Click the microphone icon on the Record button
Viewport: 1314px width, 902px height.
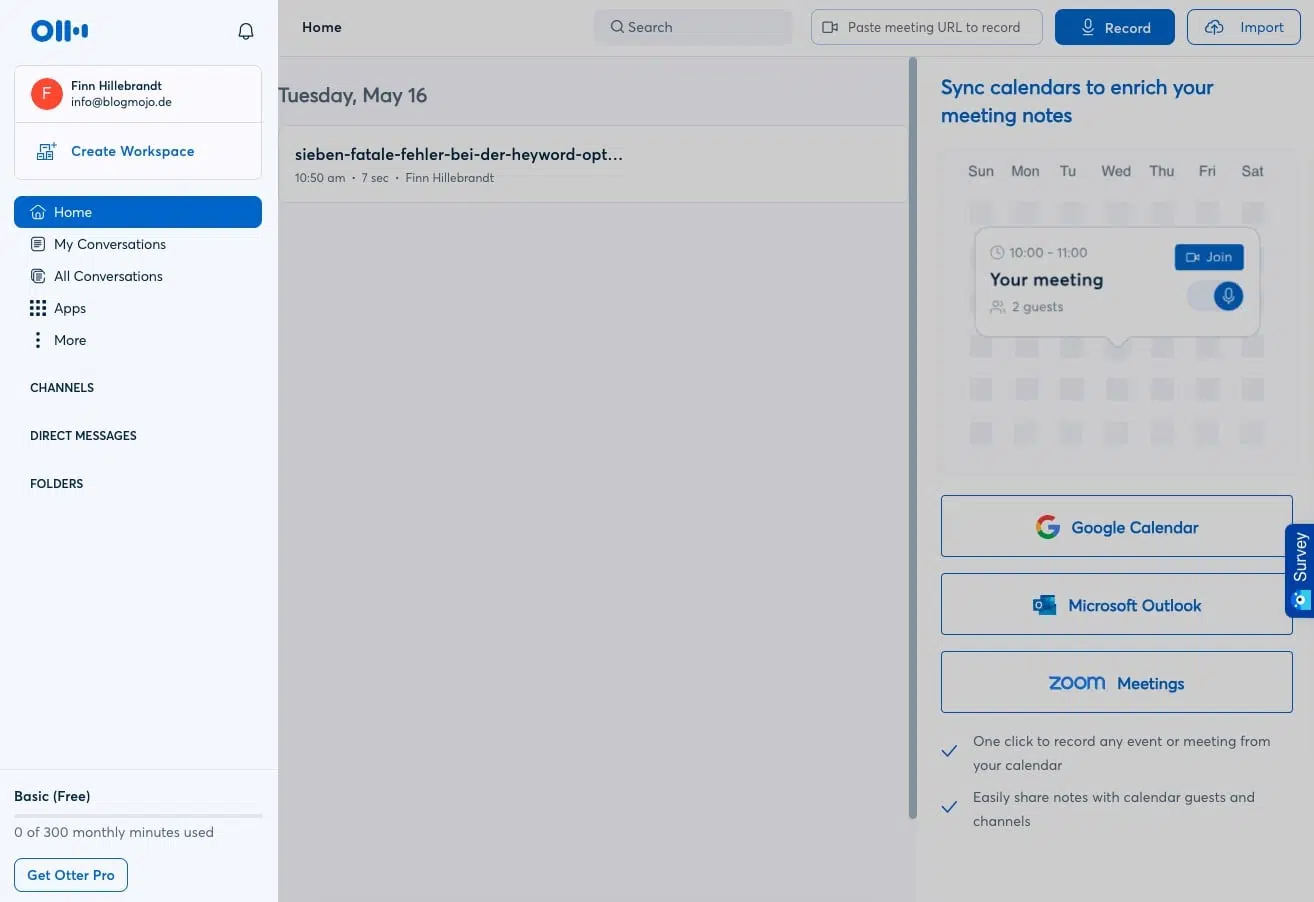click(x=1089, y=27)
